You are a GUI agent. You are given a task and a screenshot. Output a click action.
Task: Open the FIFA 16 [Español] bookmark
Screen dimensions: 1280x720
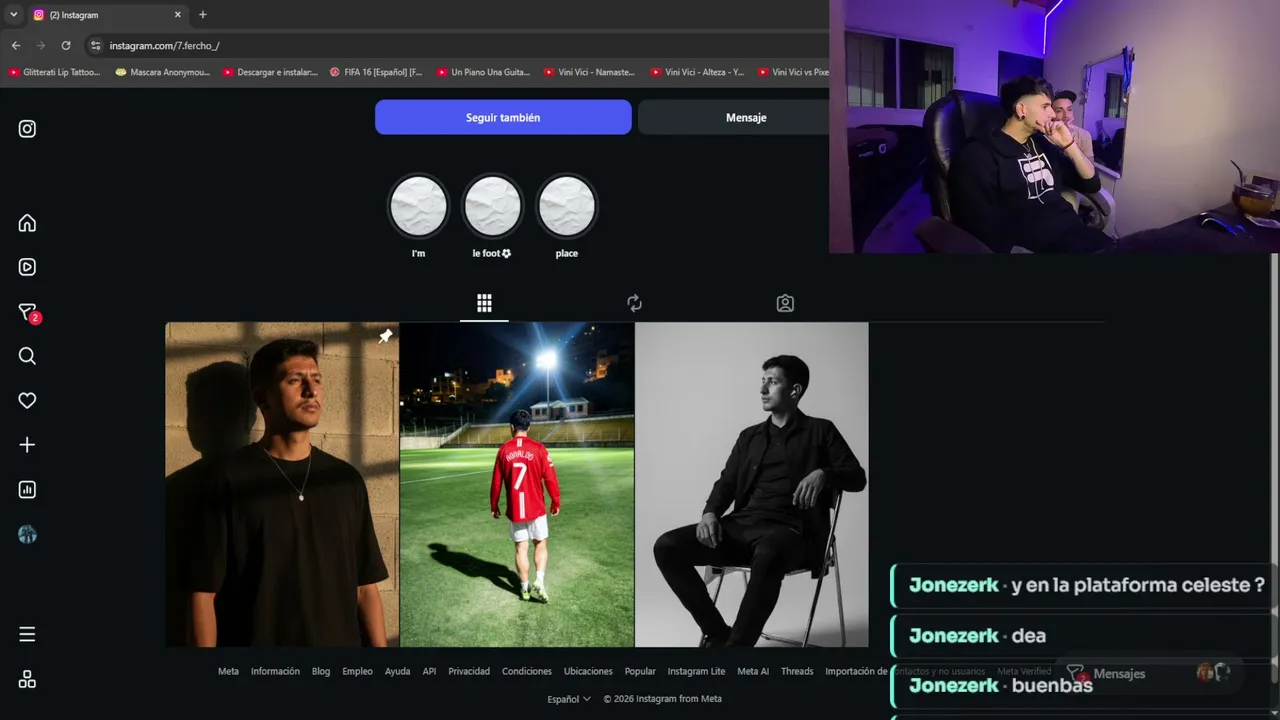[x=376, y=72]
